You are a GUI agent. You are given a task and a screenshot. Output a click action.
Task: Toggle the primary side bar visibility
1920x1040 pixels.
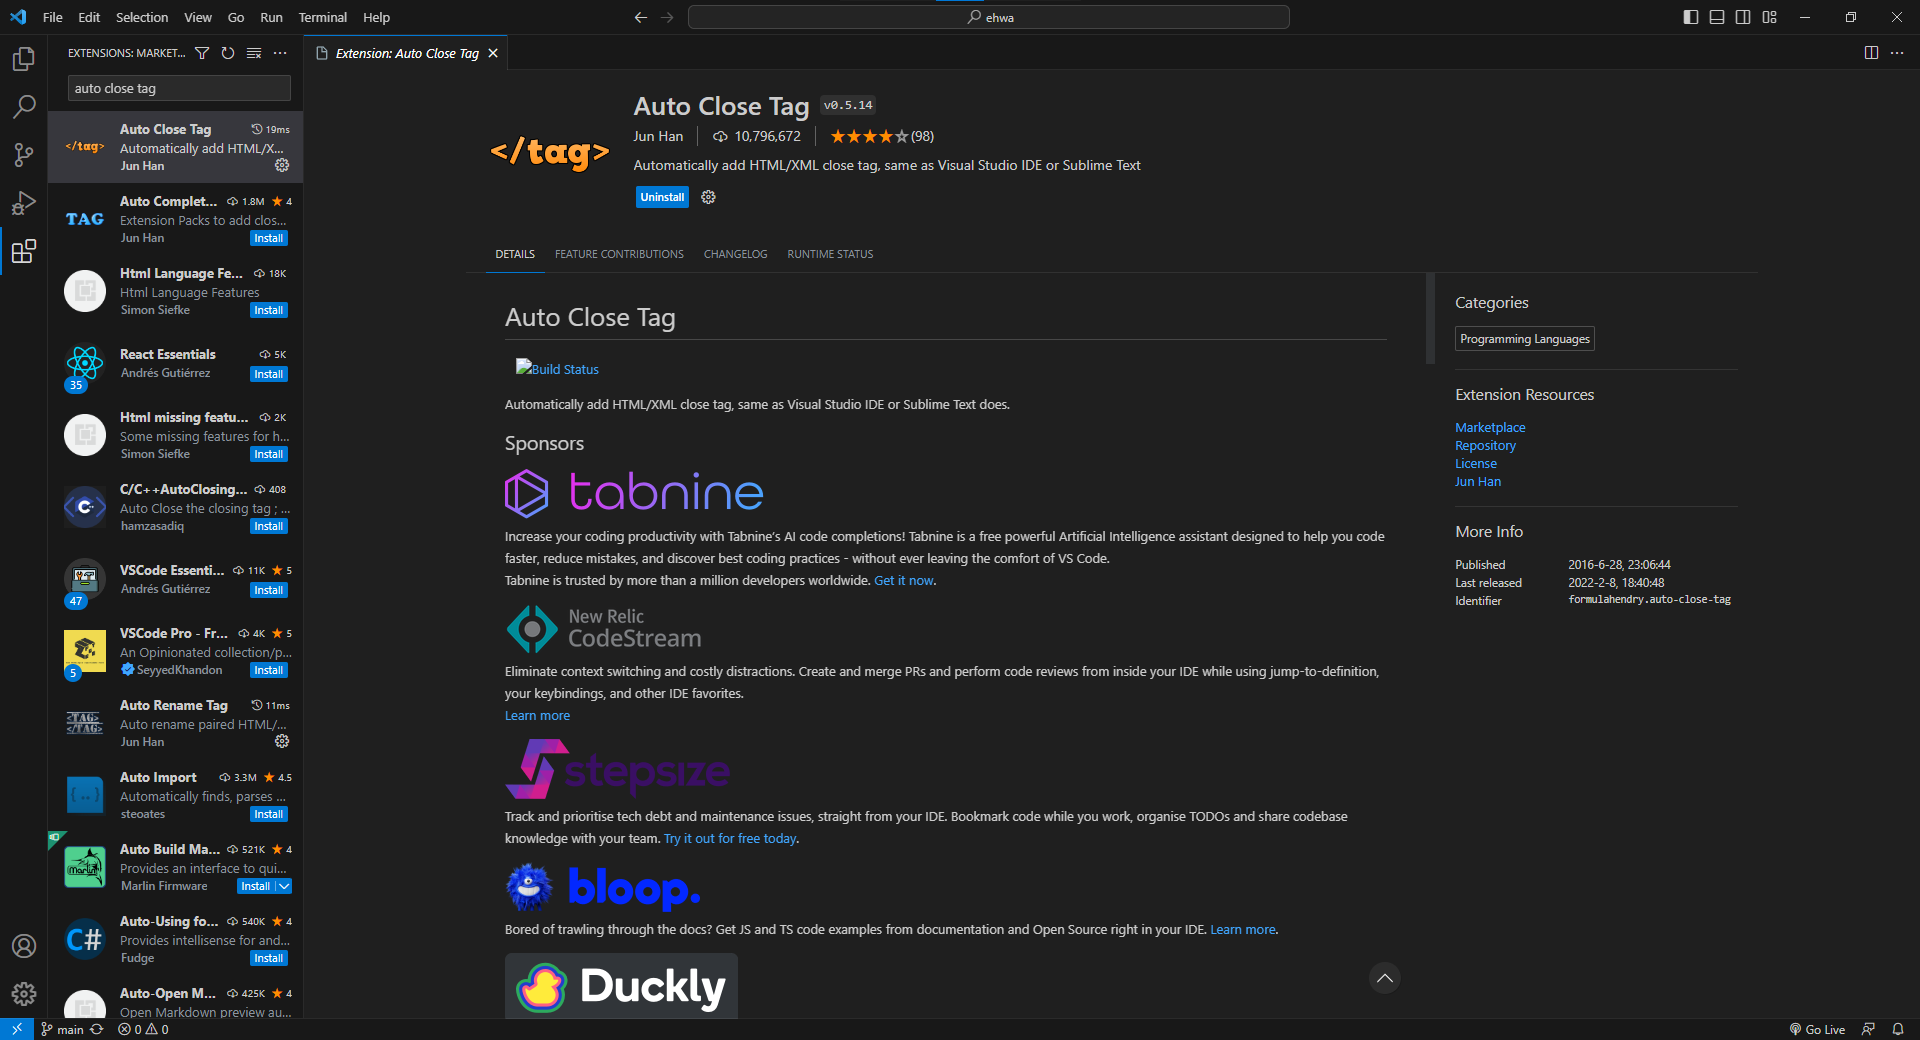[1689, 17]
